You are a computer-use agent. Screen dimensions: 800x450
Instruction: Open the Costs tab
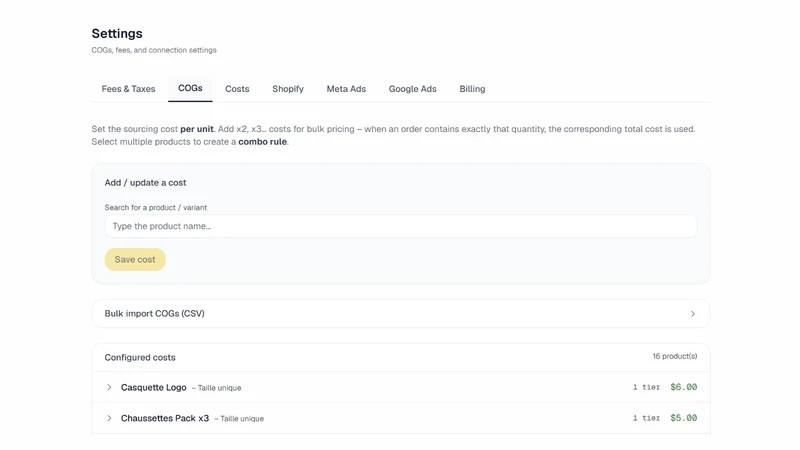point(237,89)
